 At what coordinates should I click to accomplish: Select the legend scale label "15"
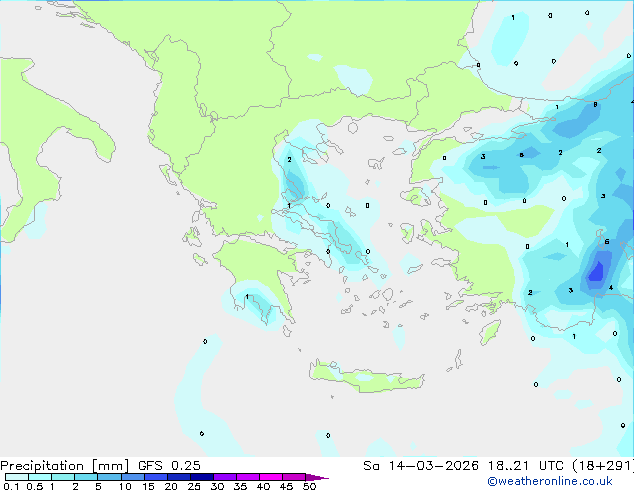pos(148,486)
